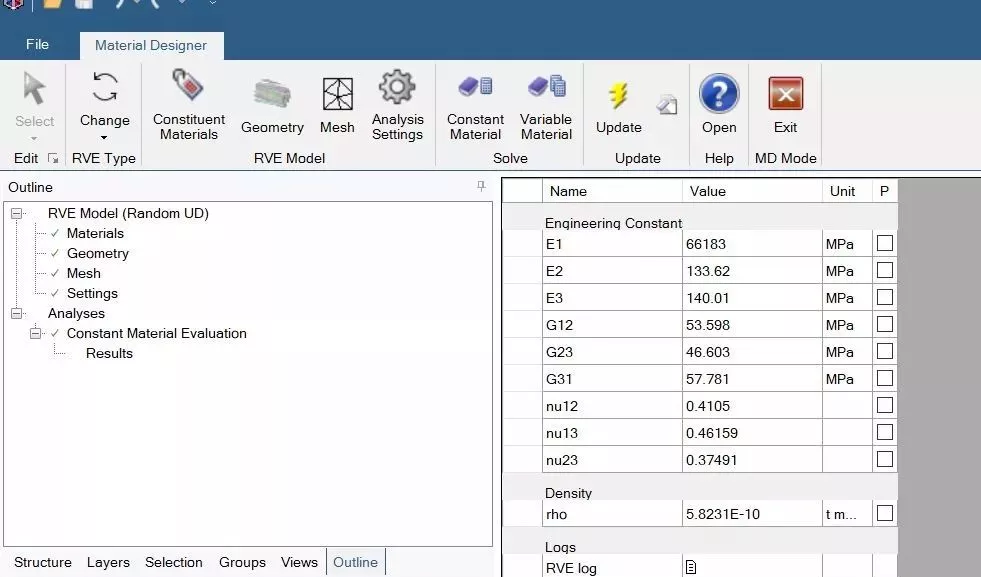Select Analyses in the outline tree

[x=76, y=314]
